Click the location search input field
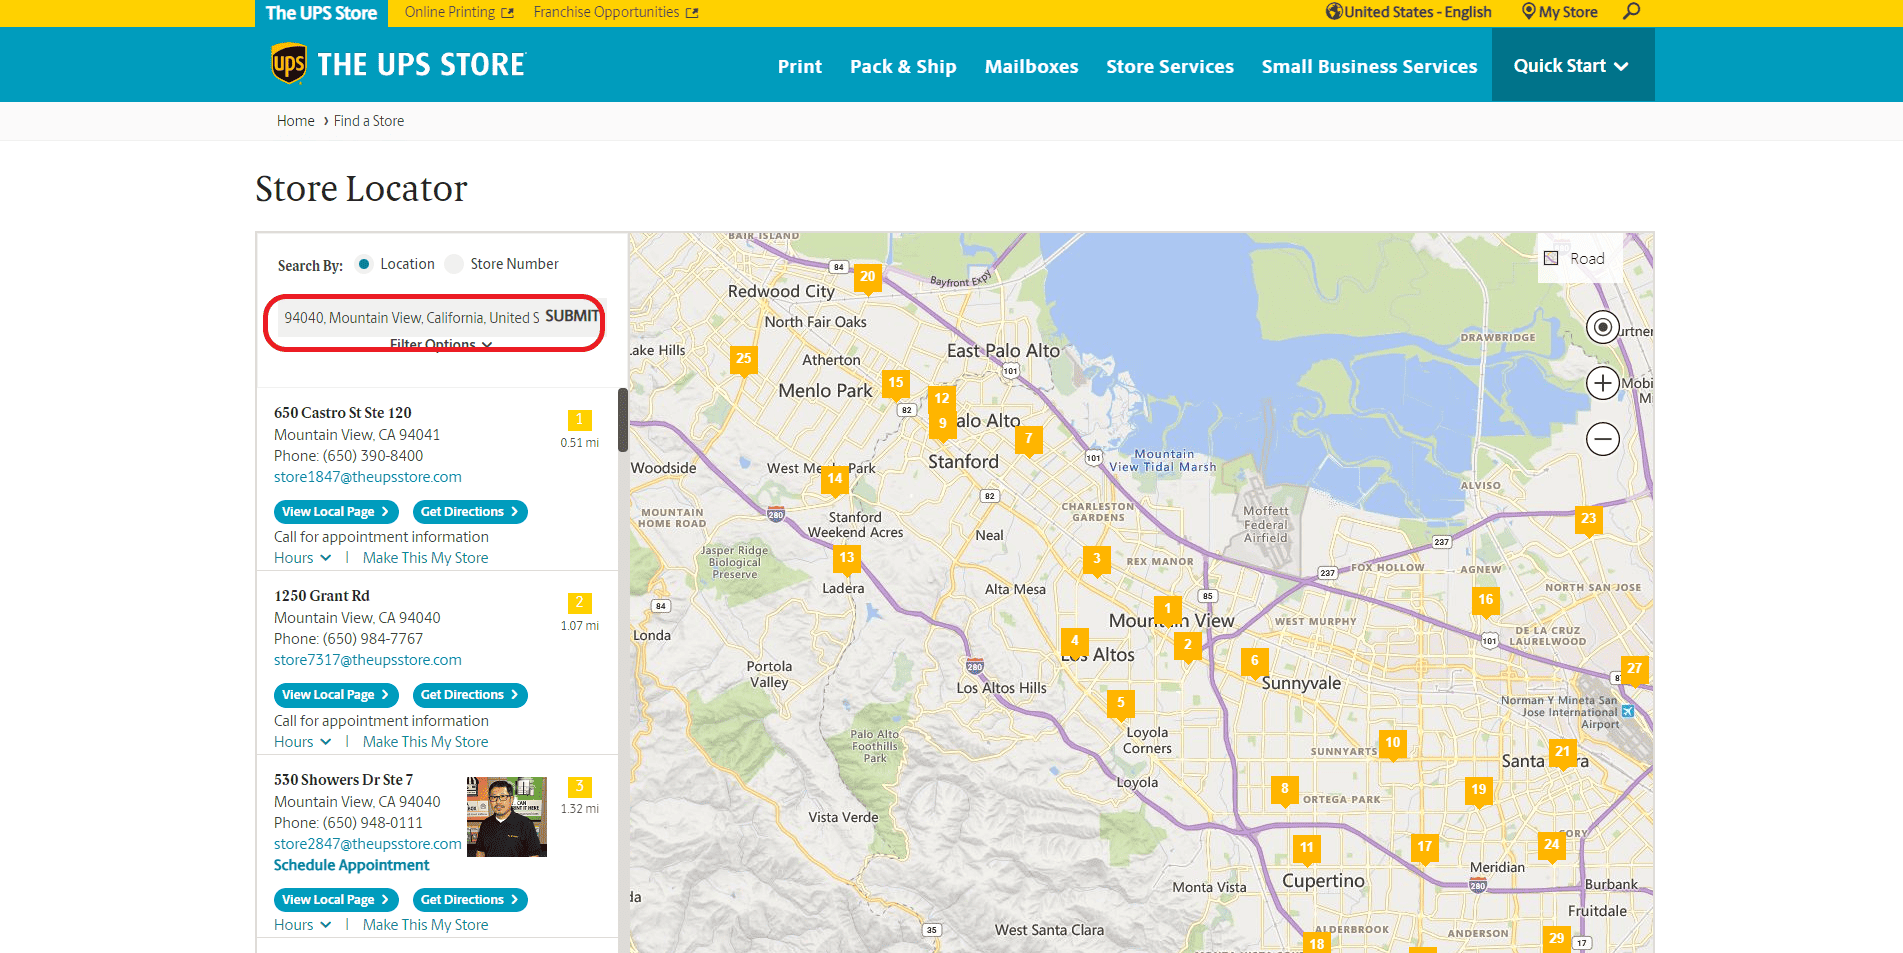The width and height of the screenshot is (1903, 953). [405, 317]
